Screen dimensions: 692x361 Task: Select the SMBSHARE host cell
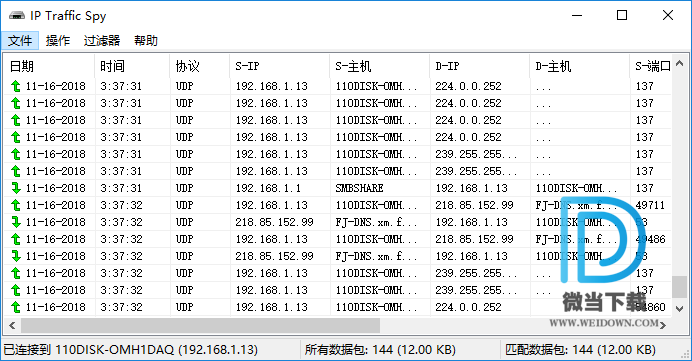pos(359,188)
